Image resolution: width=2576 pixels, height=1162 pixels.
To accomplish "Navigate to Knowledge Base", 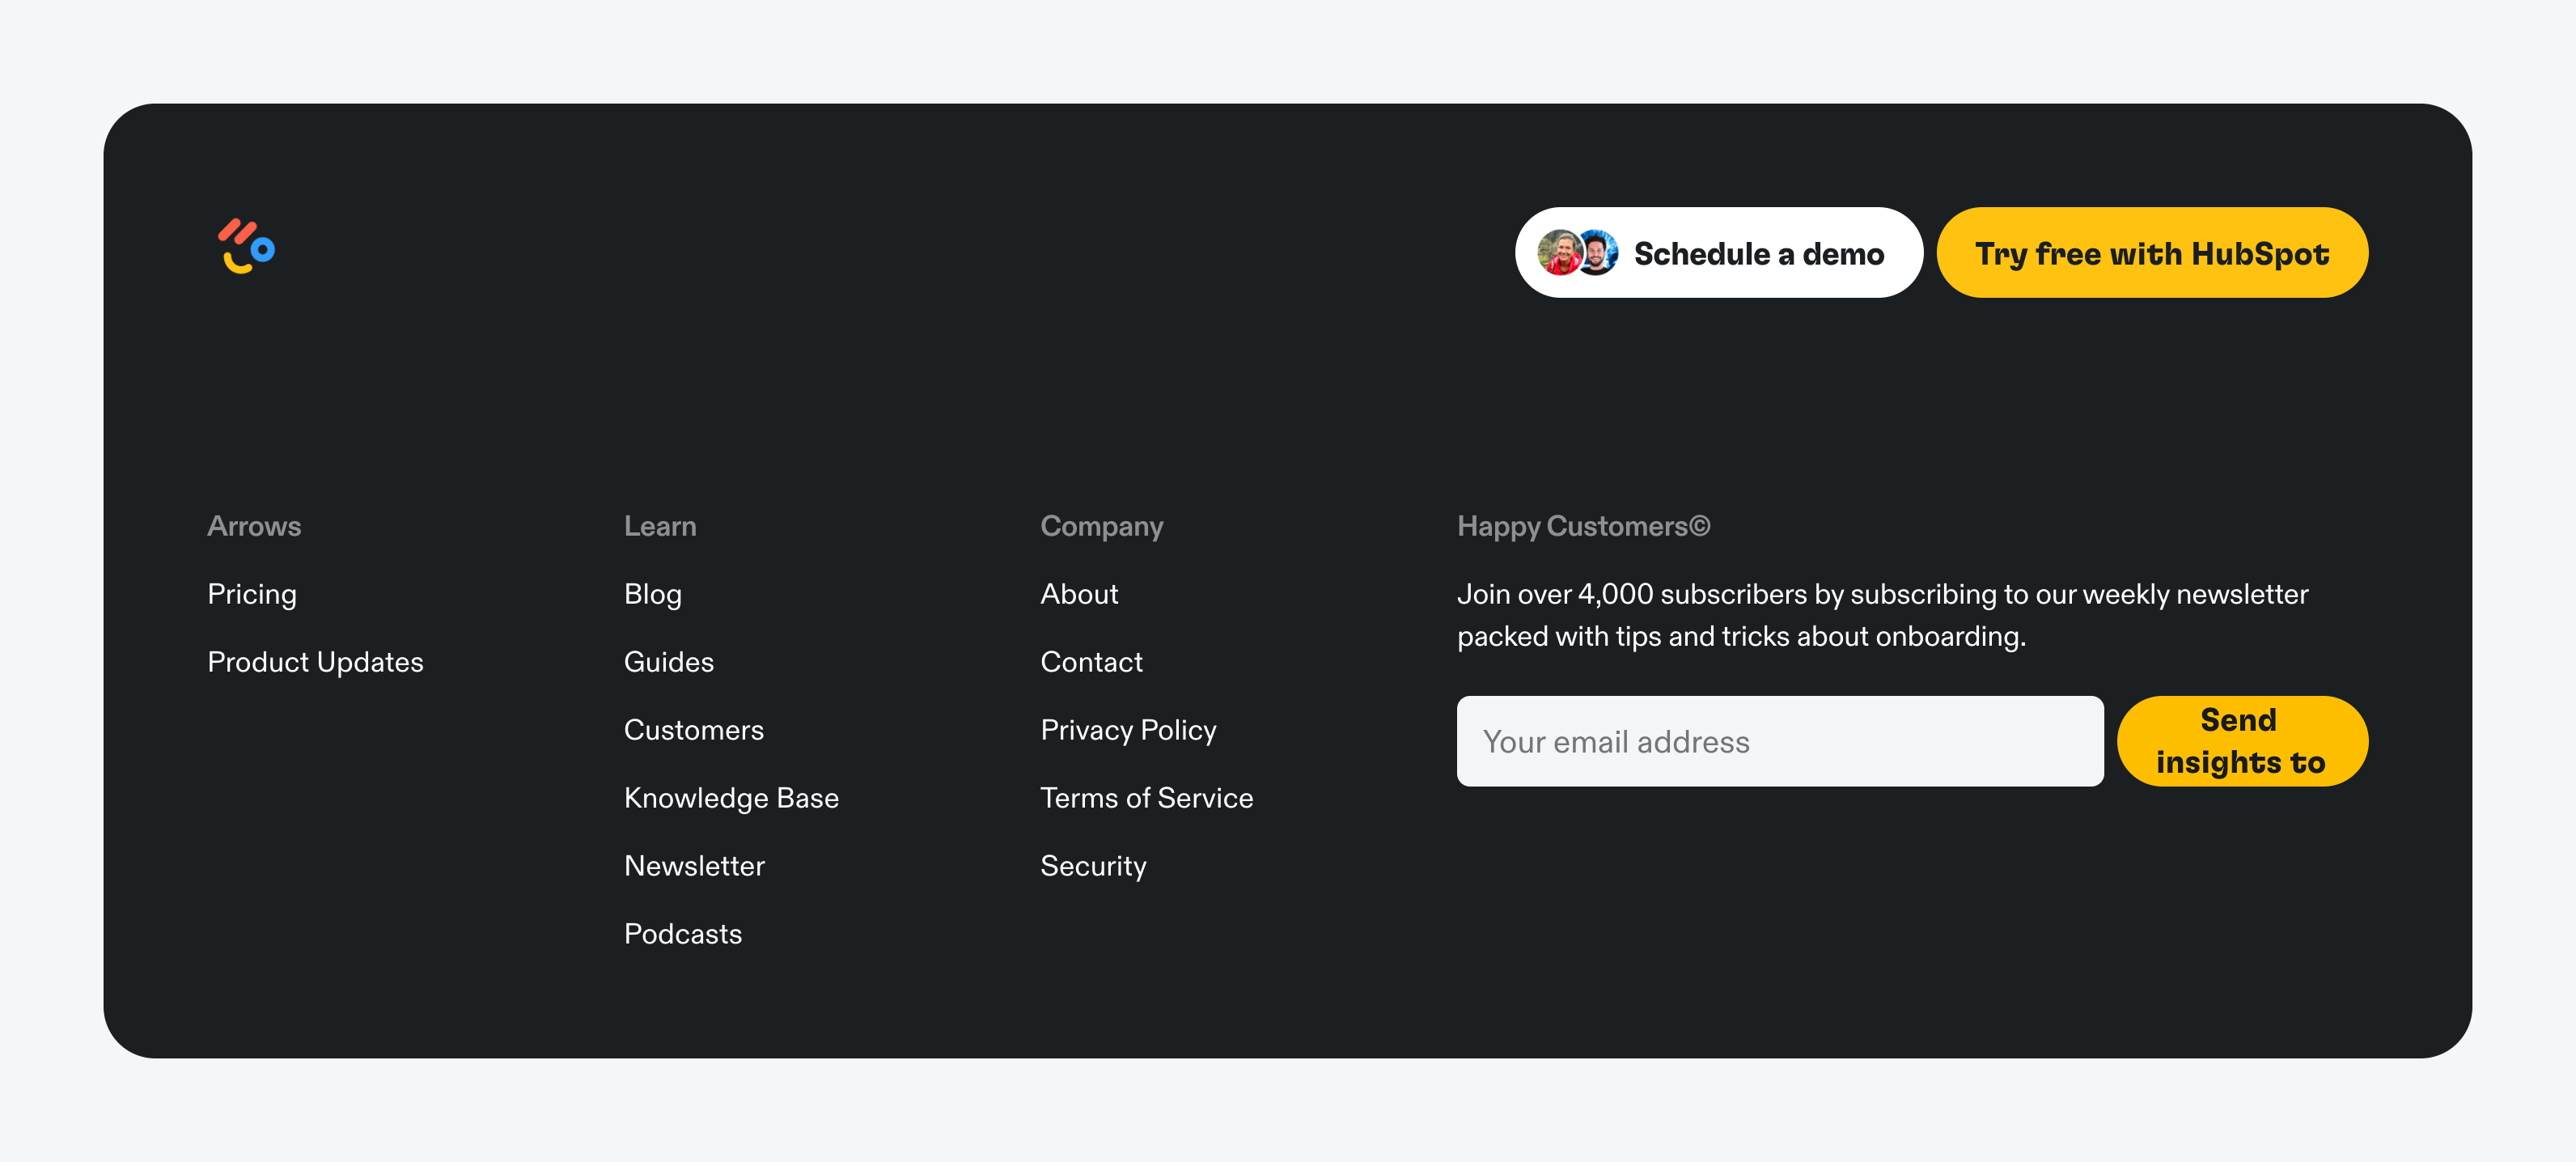I will [731, 798].
